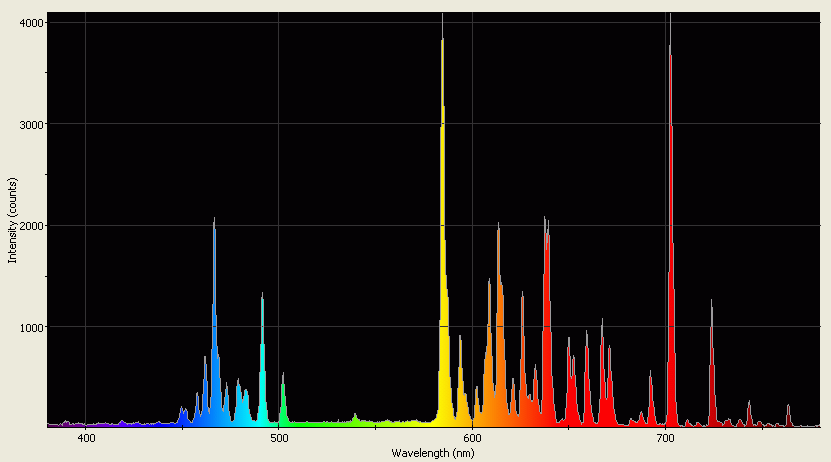Click the blue peak near 467 nm
Image resolution: width=831 pixels, height=462 pixels.
coord(215,323)
